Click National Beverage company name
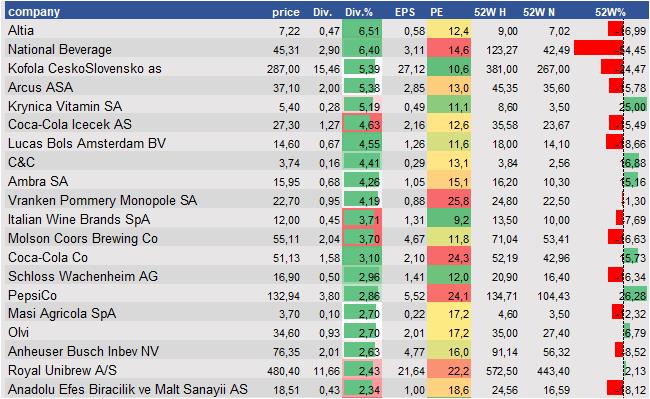 60,49
